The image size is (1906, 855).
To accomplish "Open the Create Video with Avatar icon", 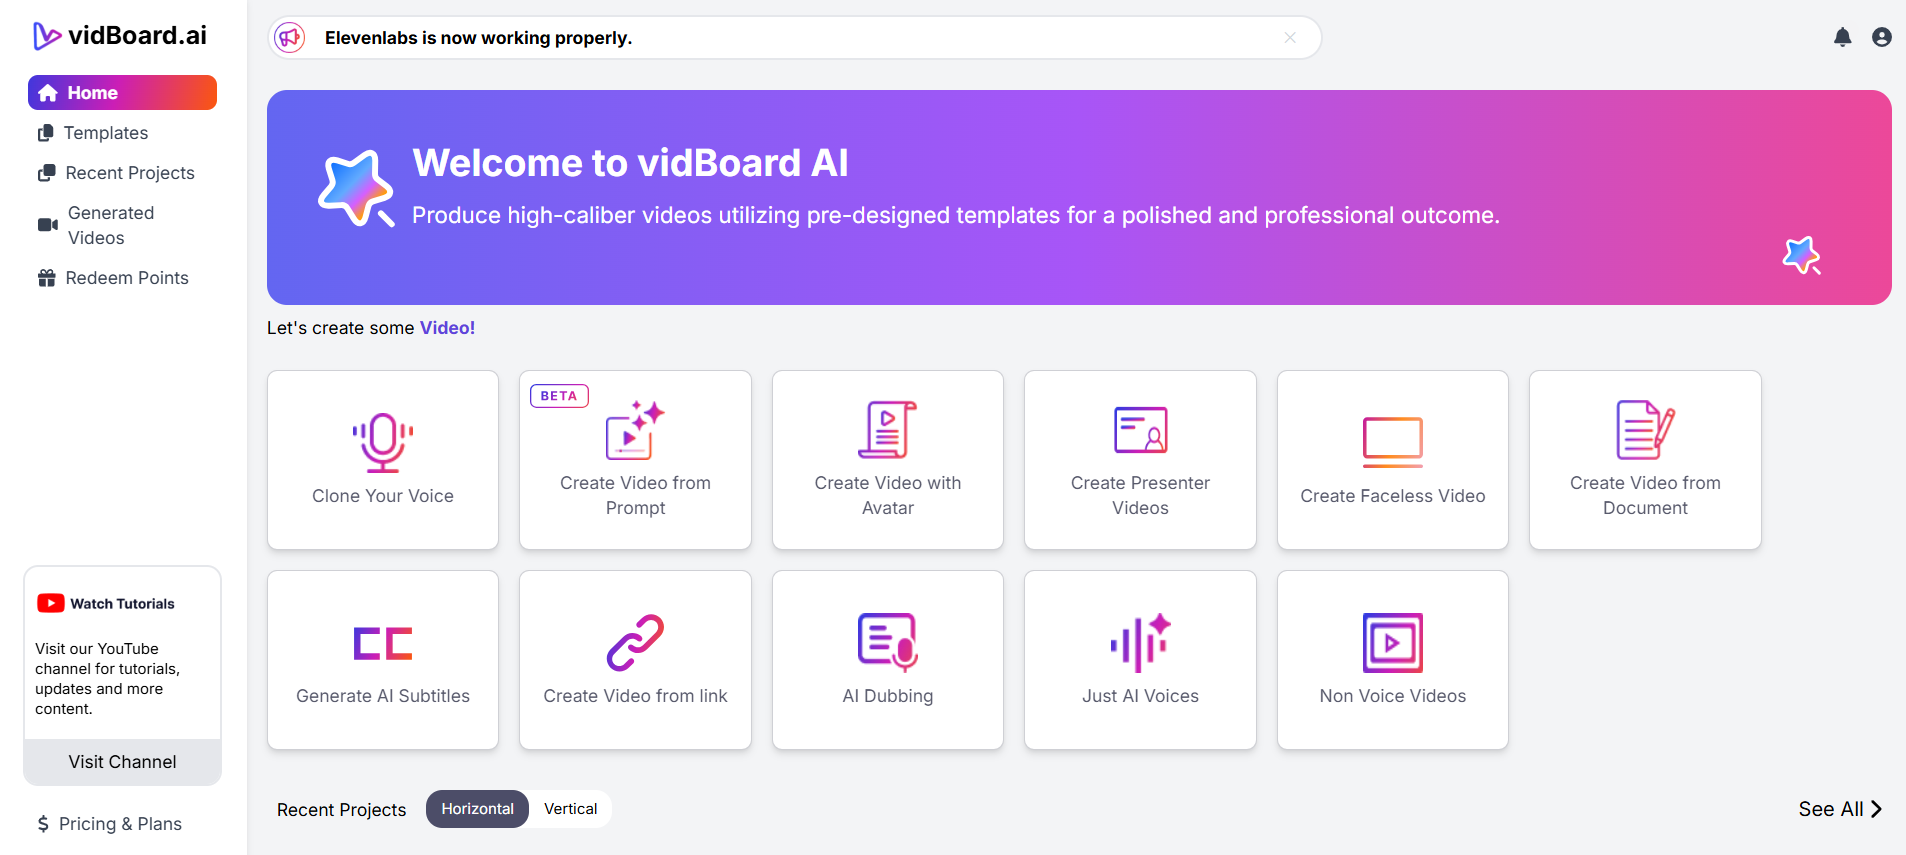I will 888,430.
